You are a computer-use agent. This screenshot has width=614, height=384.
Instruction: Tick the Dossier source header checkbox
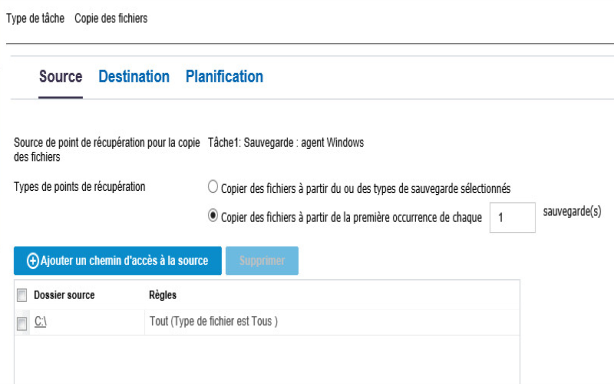pos(22,295)
